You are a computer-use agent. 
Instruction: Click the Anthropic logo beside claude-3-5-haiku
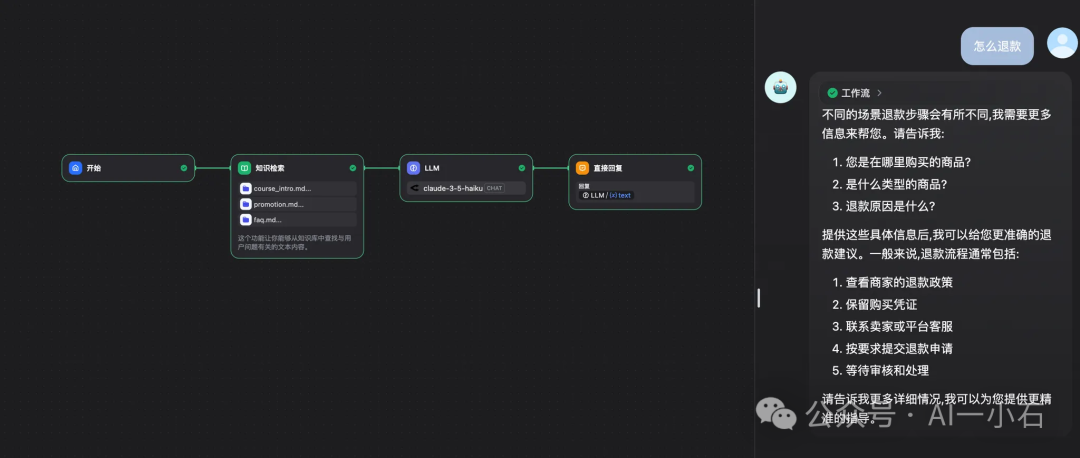click(415, 188)
